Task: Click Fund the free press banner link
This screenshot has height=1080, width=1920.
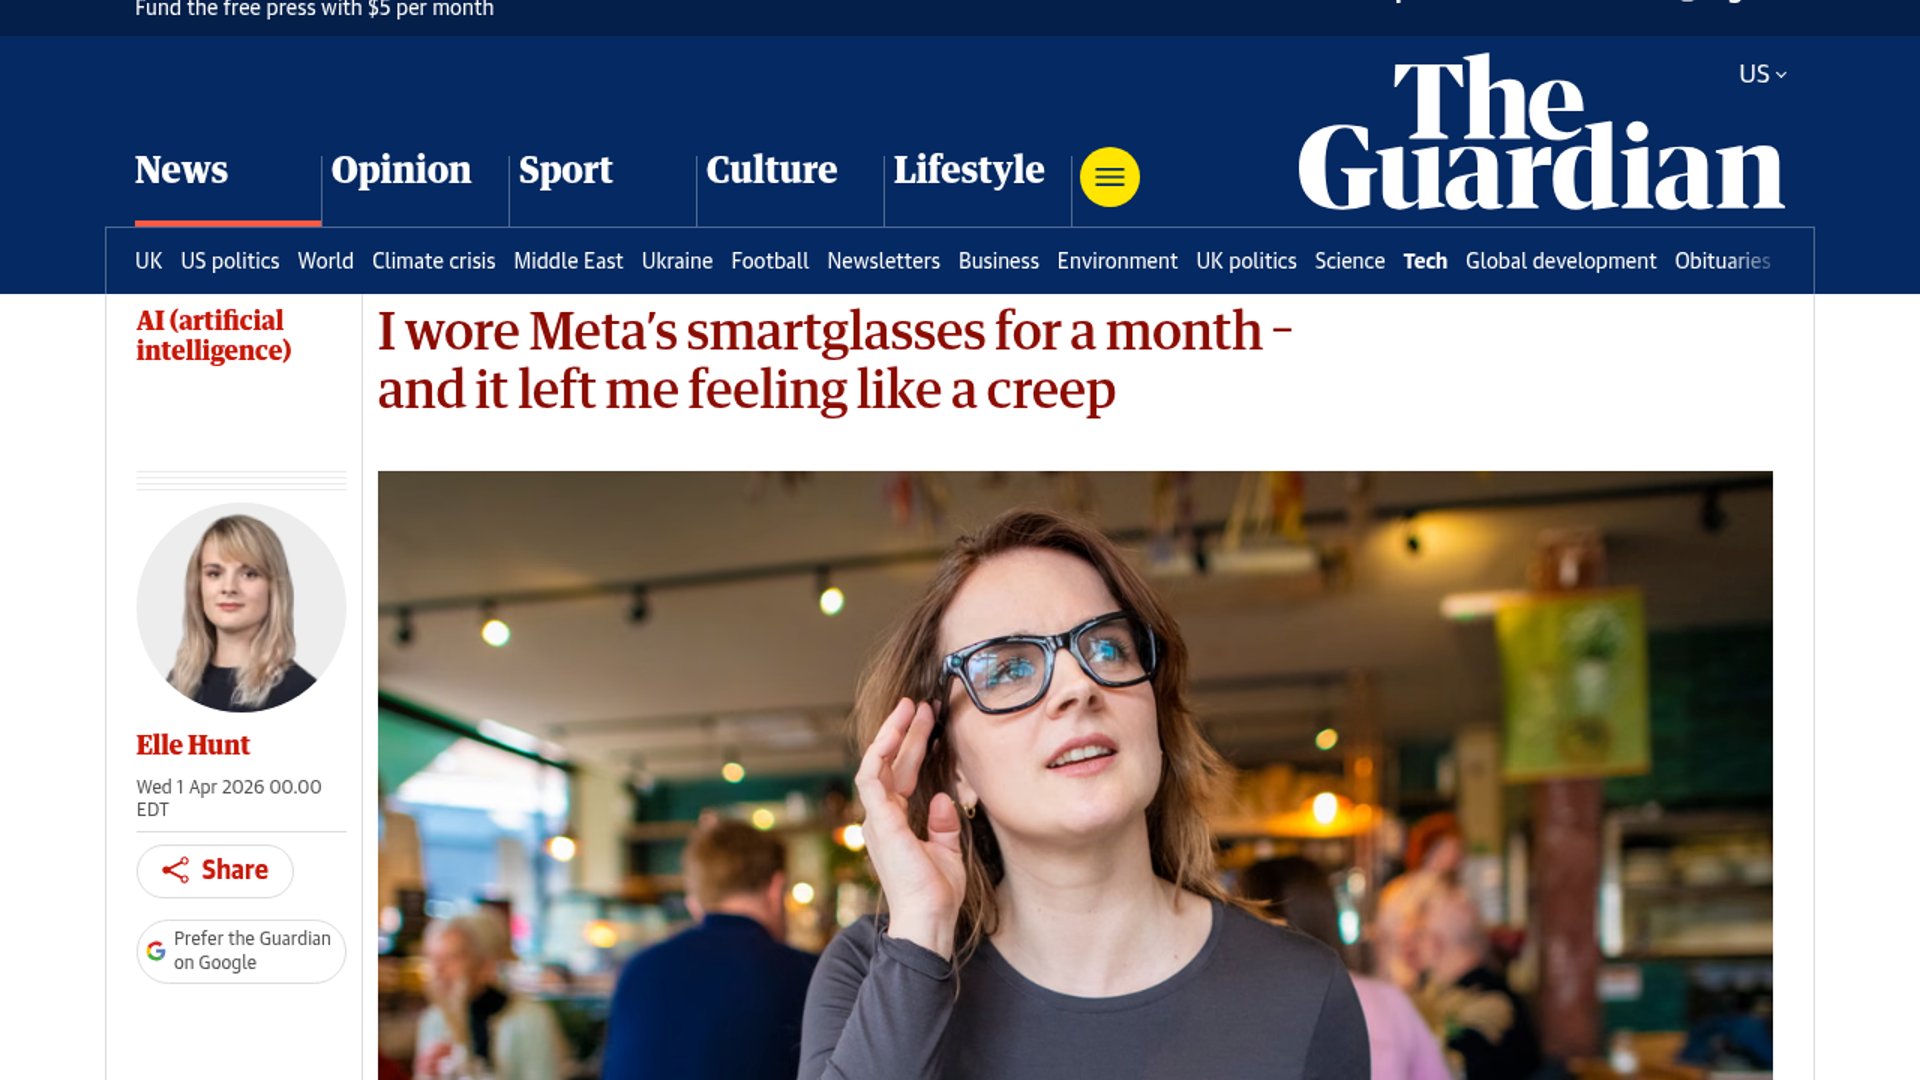Action: coord(314,9)
